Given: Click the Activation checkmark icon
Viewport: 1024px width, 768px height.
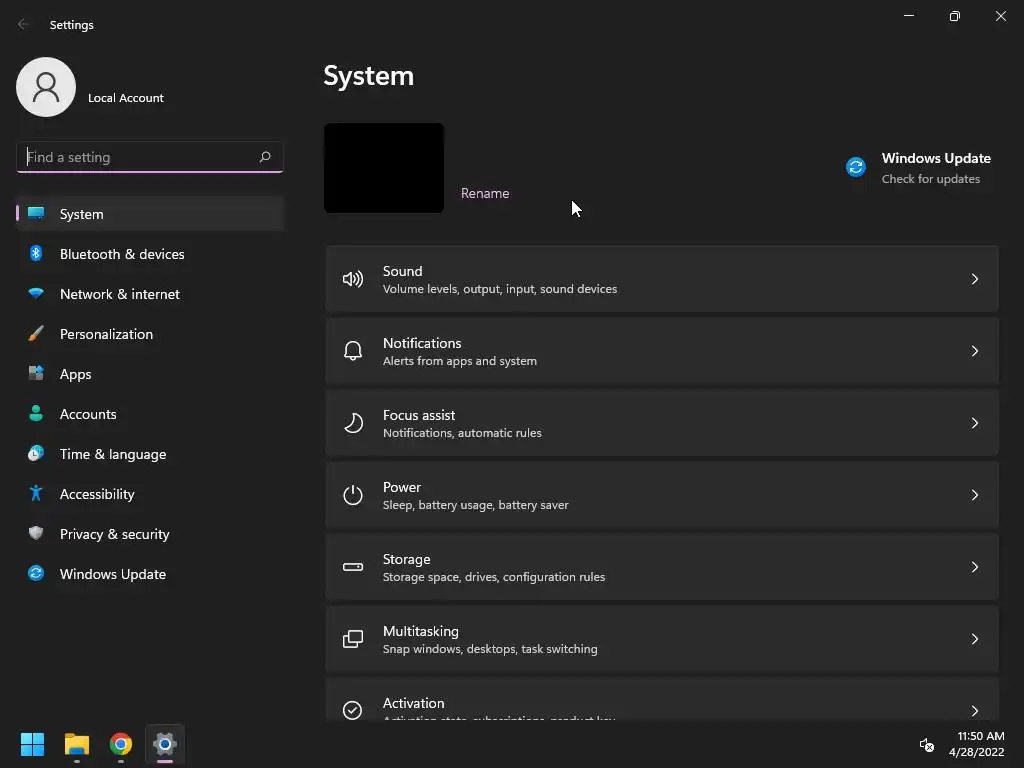Looking at the screenshot, I should point(353,710).
